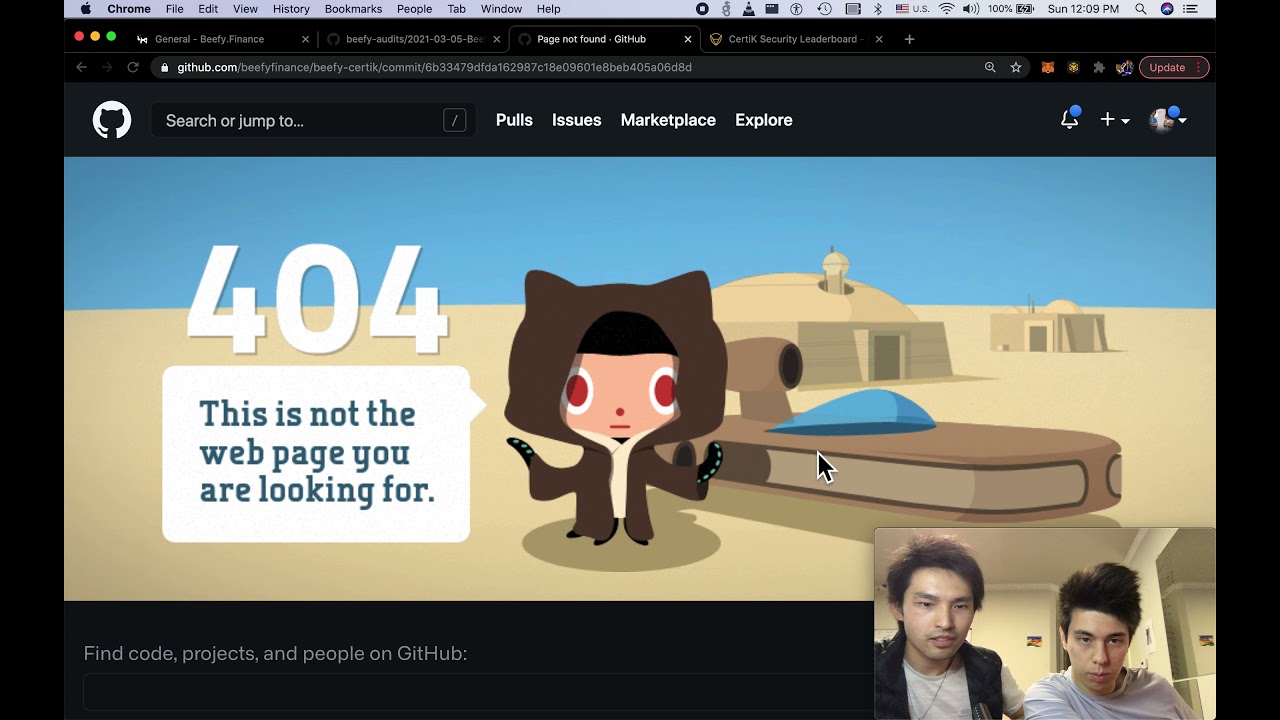Click the address bar URL

[x=434, y=67]
